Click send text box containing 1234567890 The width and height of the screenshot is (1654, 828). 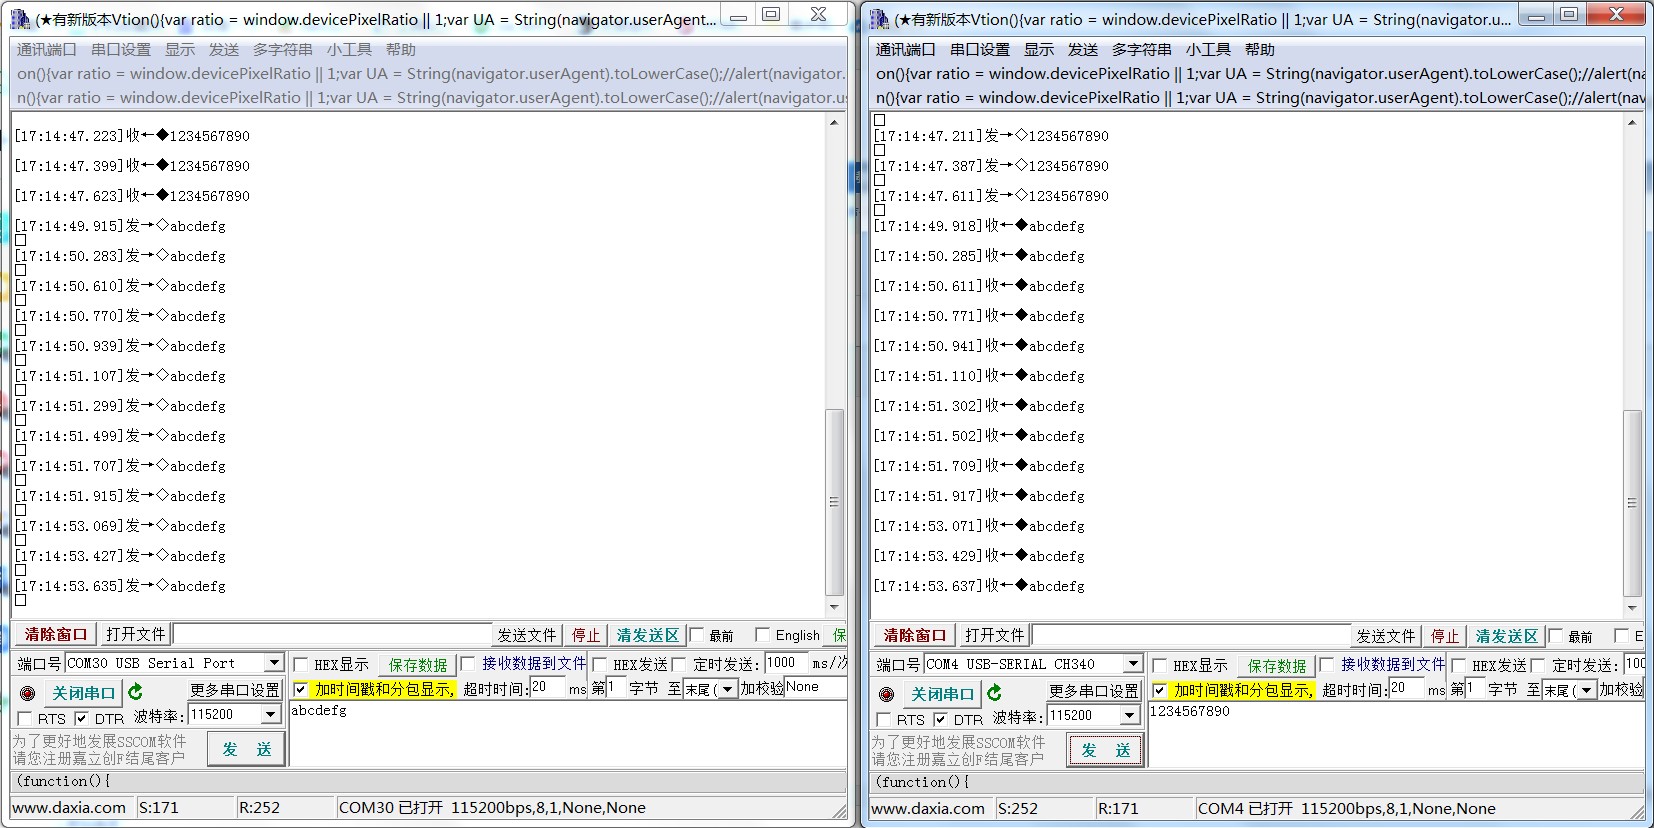tap(1396, 734)
